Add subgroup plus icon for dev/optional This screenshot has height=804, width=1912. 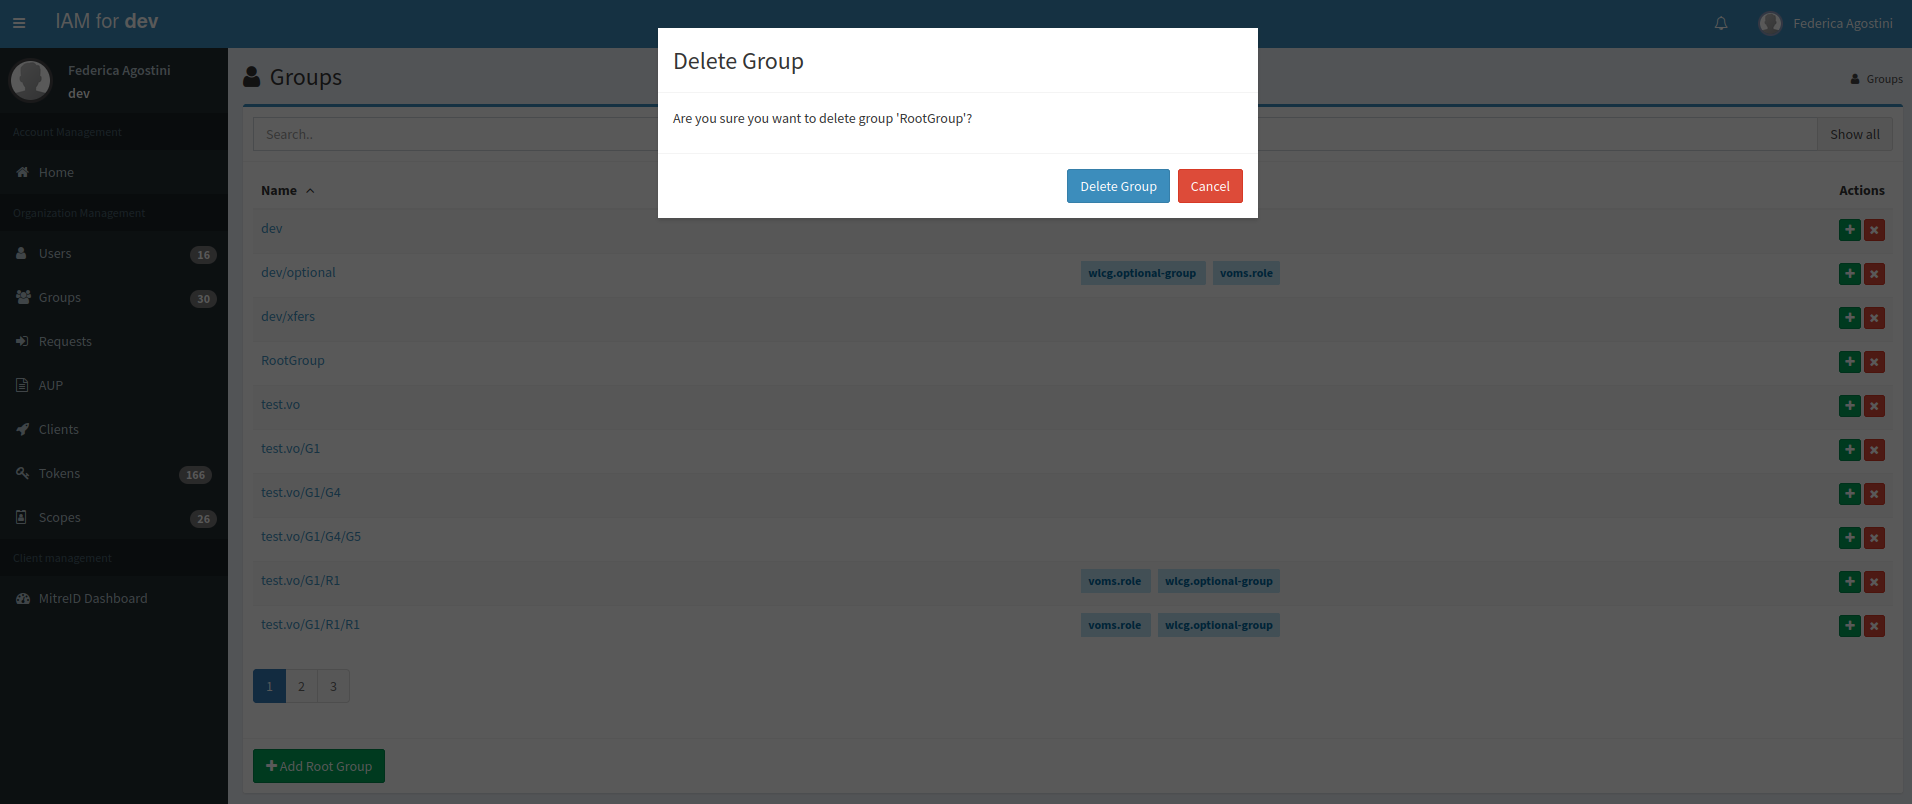1850,274
